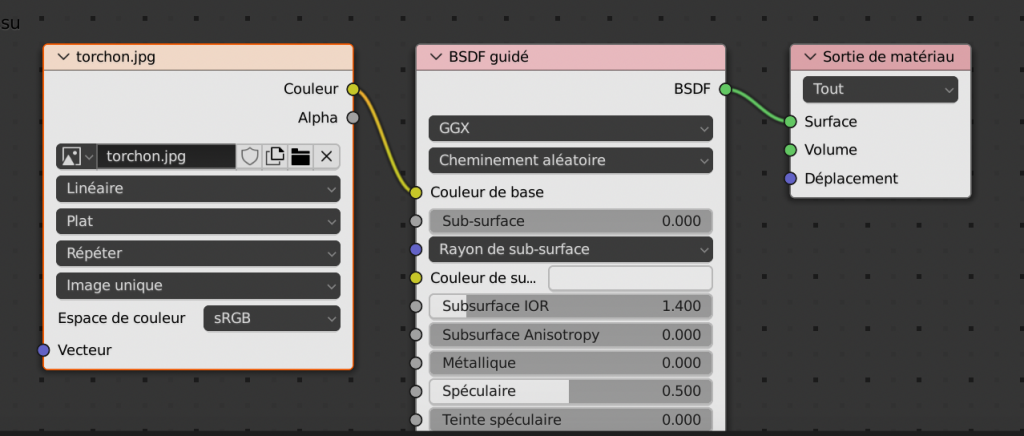Viewport: 1024px width, 436px height.
Task: Click the new image duplicate icon
Action: click(275, 156)
